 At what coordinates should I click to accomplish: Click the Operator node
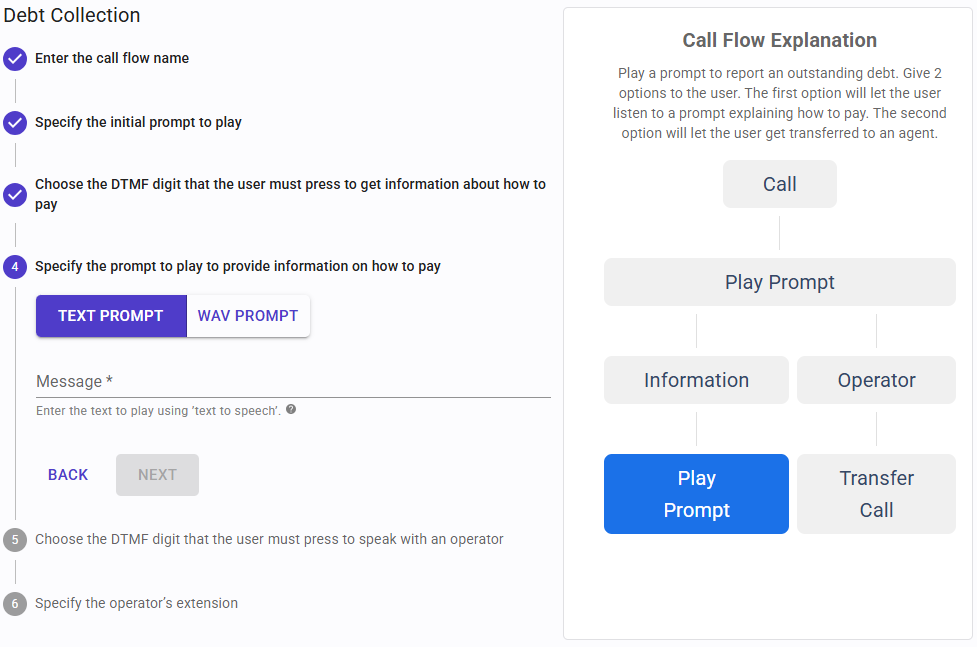click(x=875, y=380)
